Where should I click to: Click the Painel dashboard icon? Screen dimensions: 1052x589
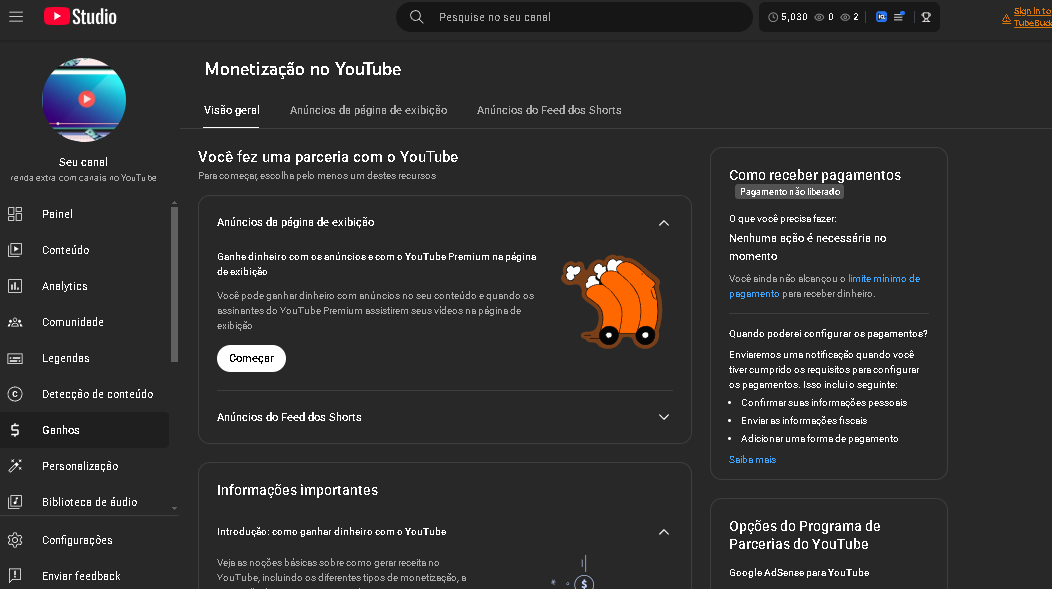(x=15, y=214)
